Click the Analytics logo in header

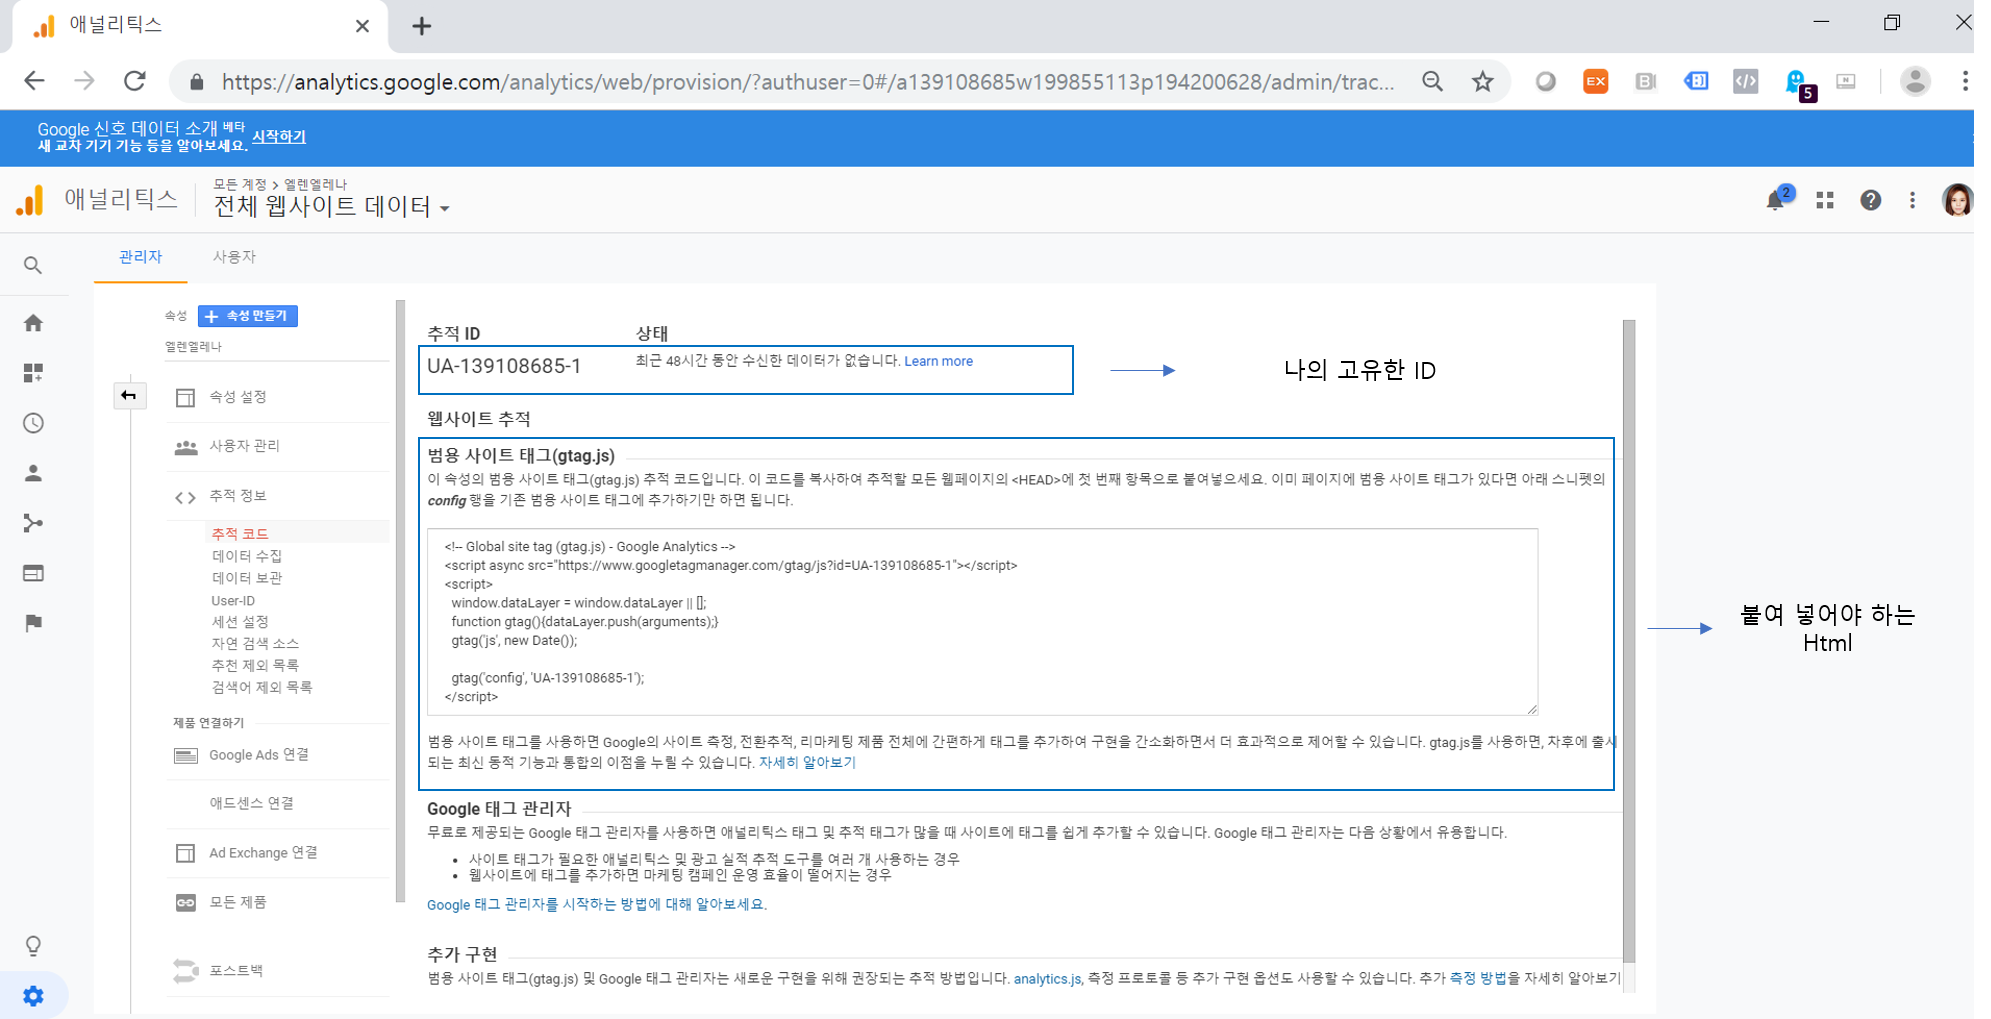pyautogui.click(x=30, y=201)
